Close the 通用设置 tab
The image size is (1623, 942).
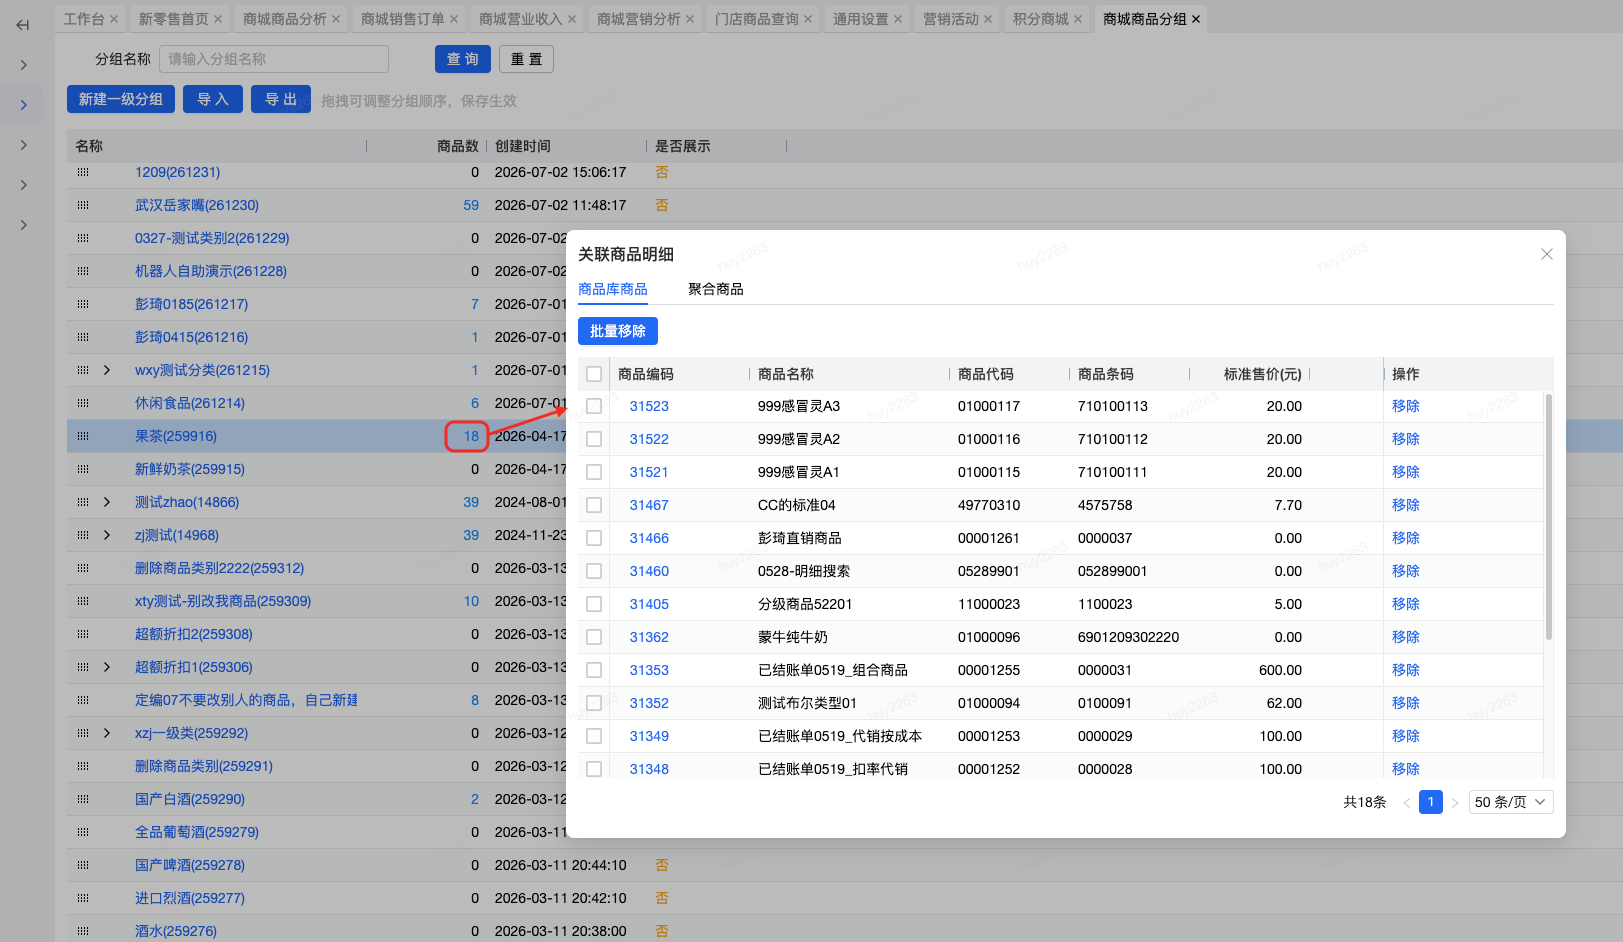[898, 19]
